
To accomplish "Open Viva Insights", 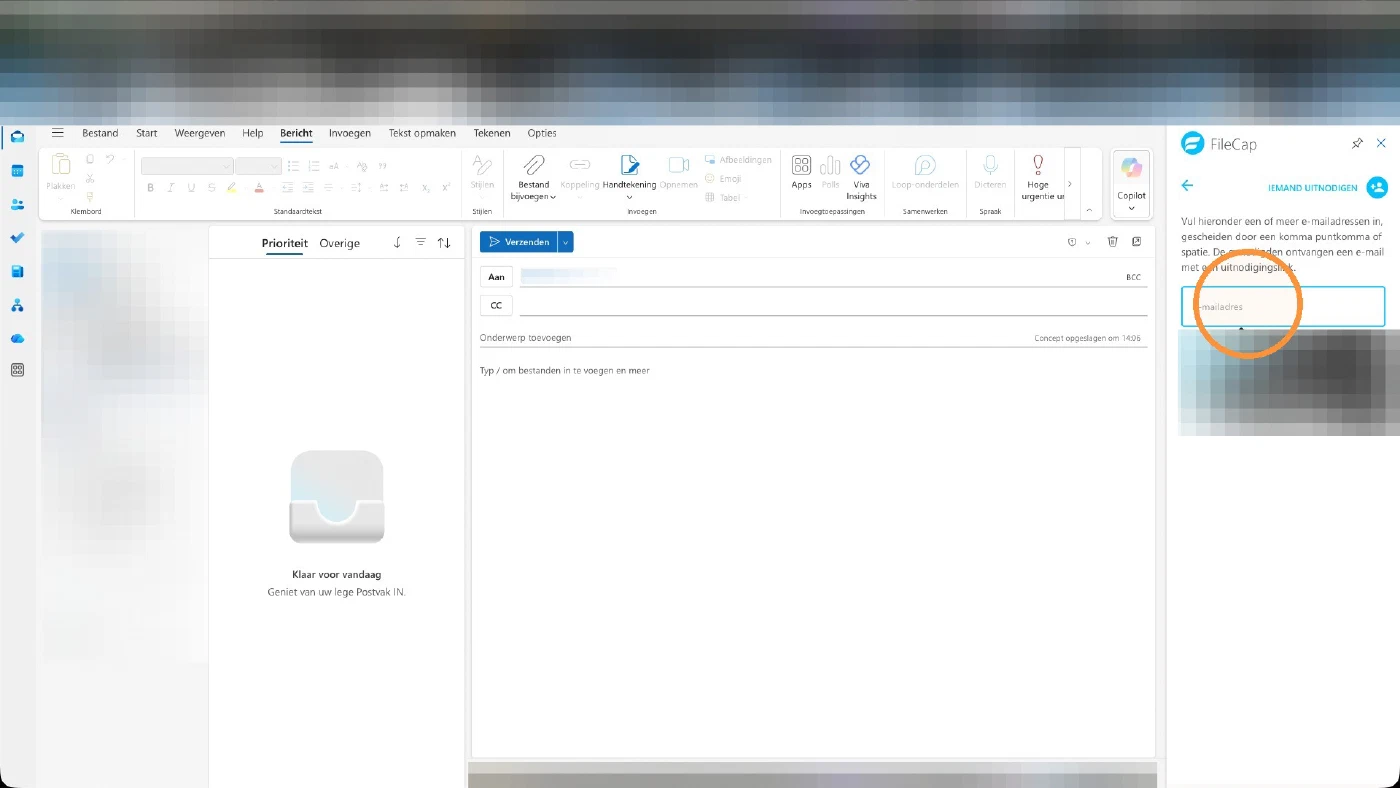I will (860, 165).
